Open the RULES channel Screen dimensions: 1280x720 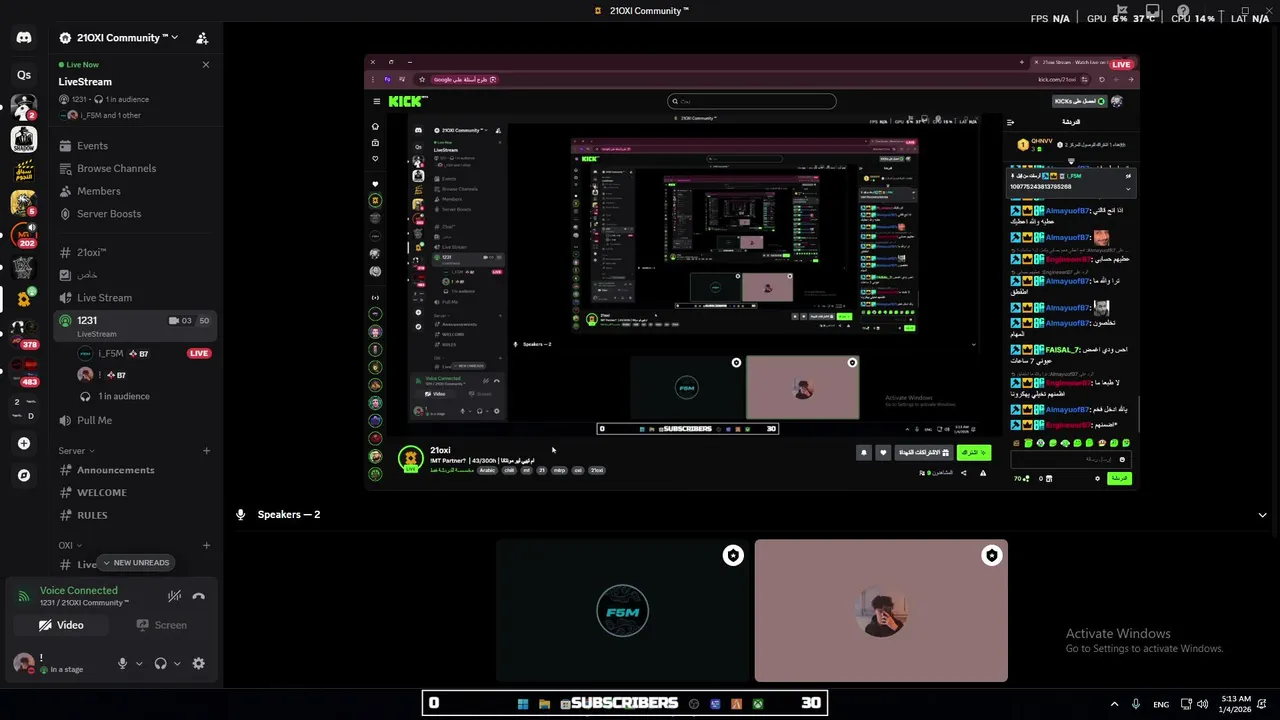click(135, 515)
